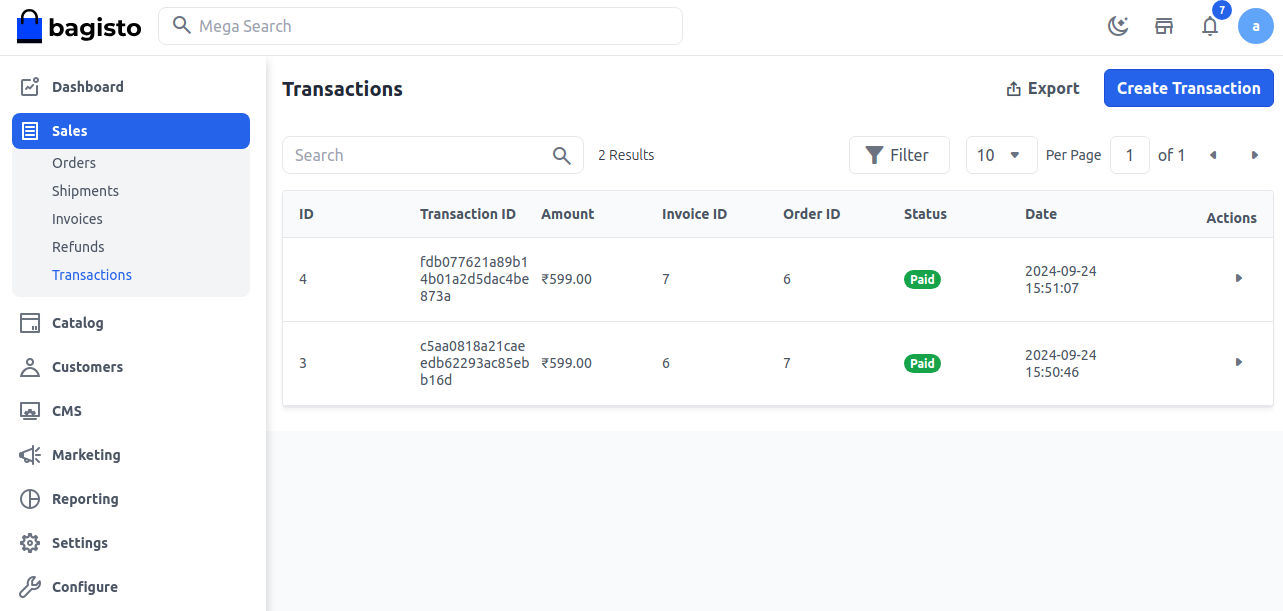This screenshot has width=1283, height=611.
Task: Open the Per Page dropdown showing 10
Action: [x=1001, y=155]
